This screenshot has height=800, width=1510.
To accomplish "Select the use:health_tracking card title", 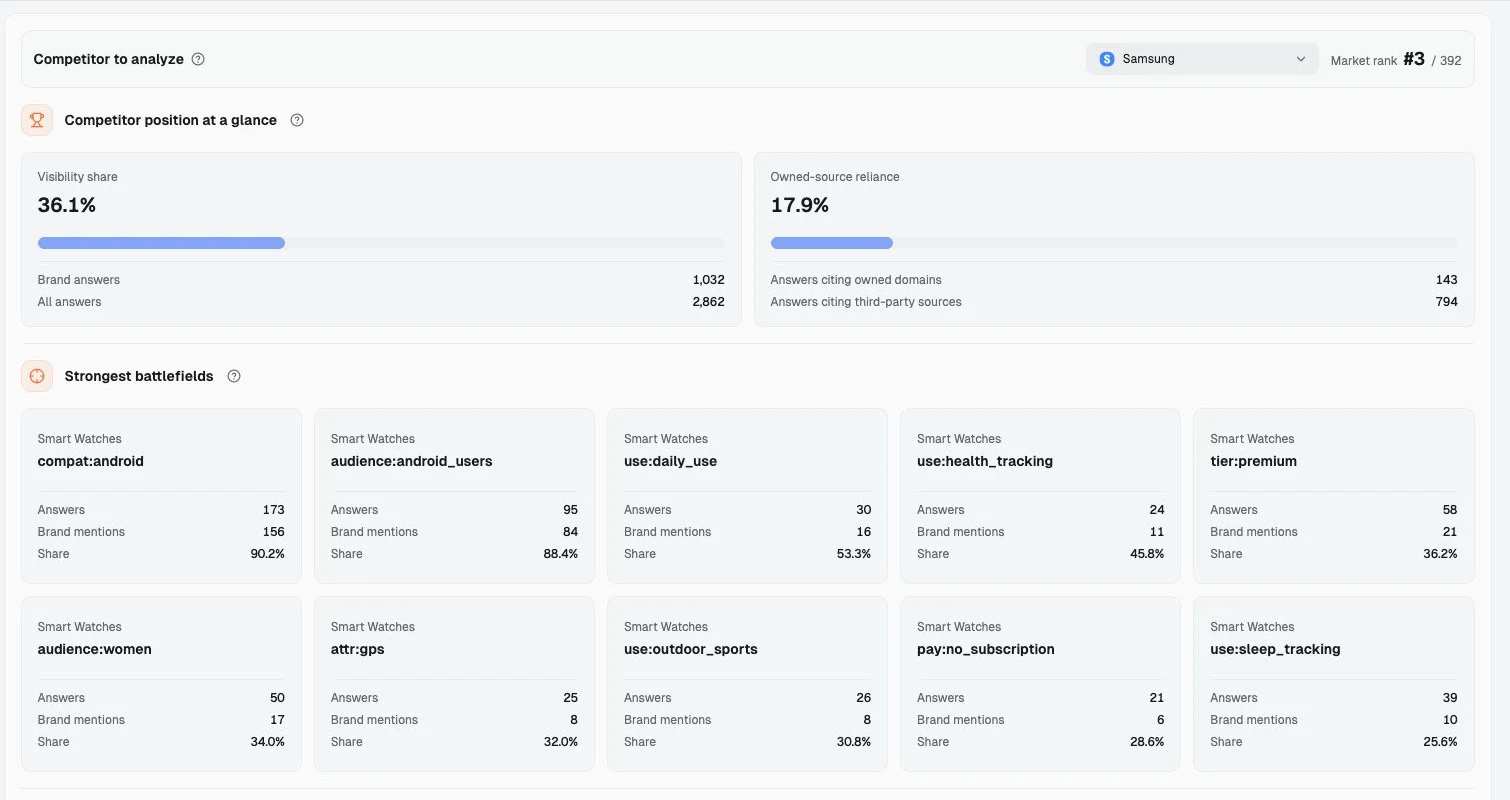I will pyautogui.click(x=985, y=461).
